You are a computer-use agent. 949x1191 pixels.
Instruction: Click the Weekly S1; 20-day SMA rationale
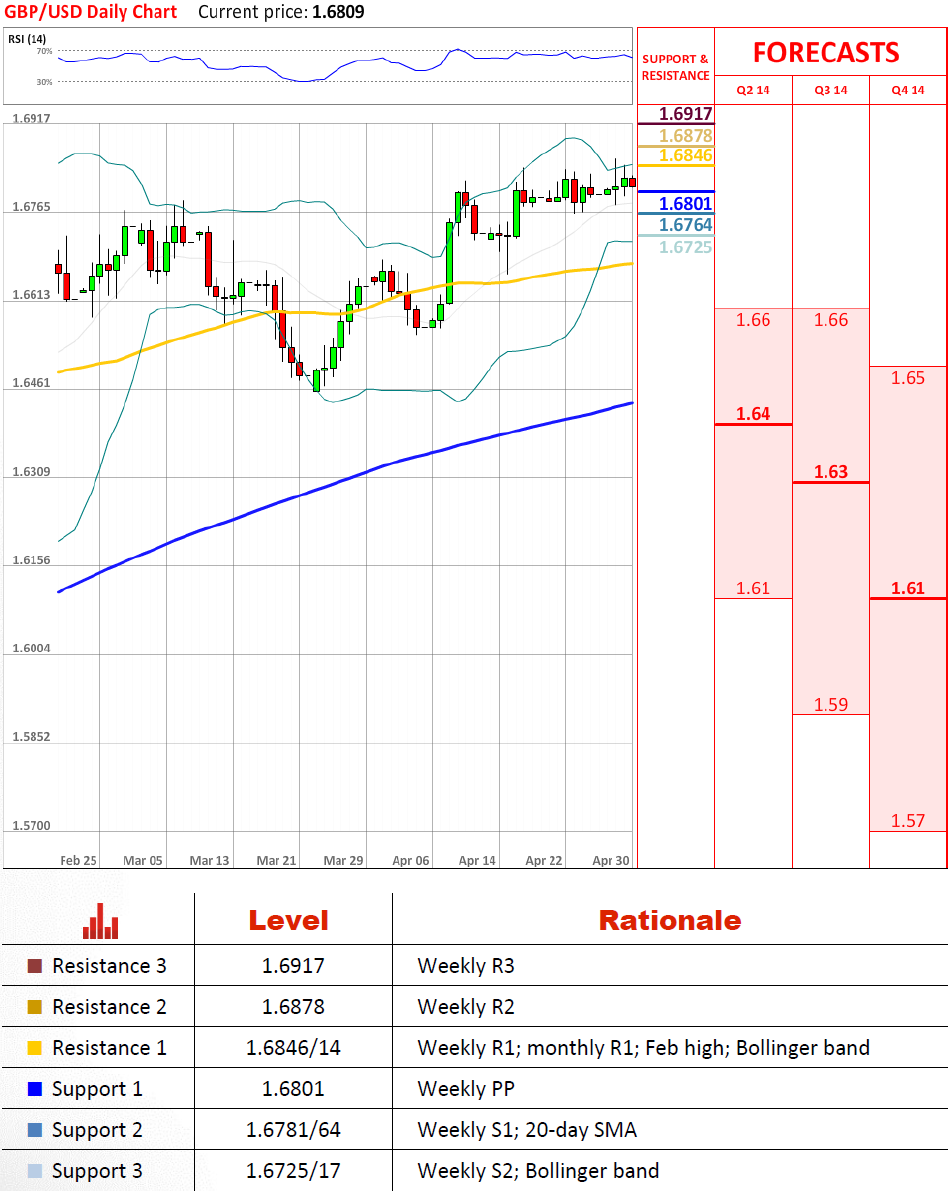(x=527, y=1130)
